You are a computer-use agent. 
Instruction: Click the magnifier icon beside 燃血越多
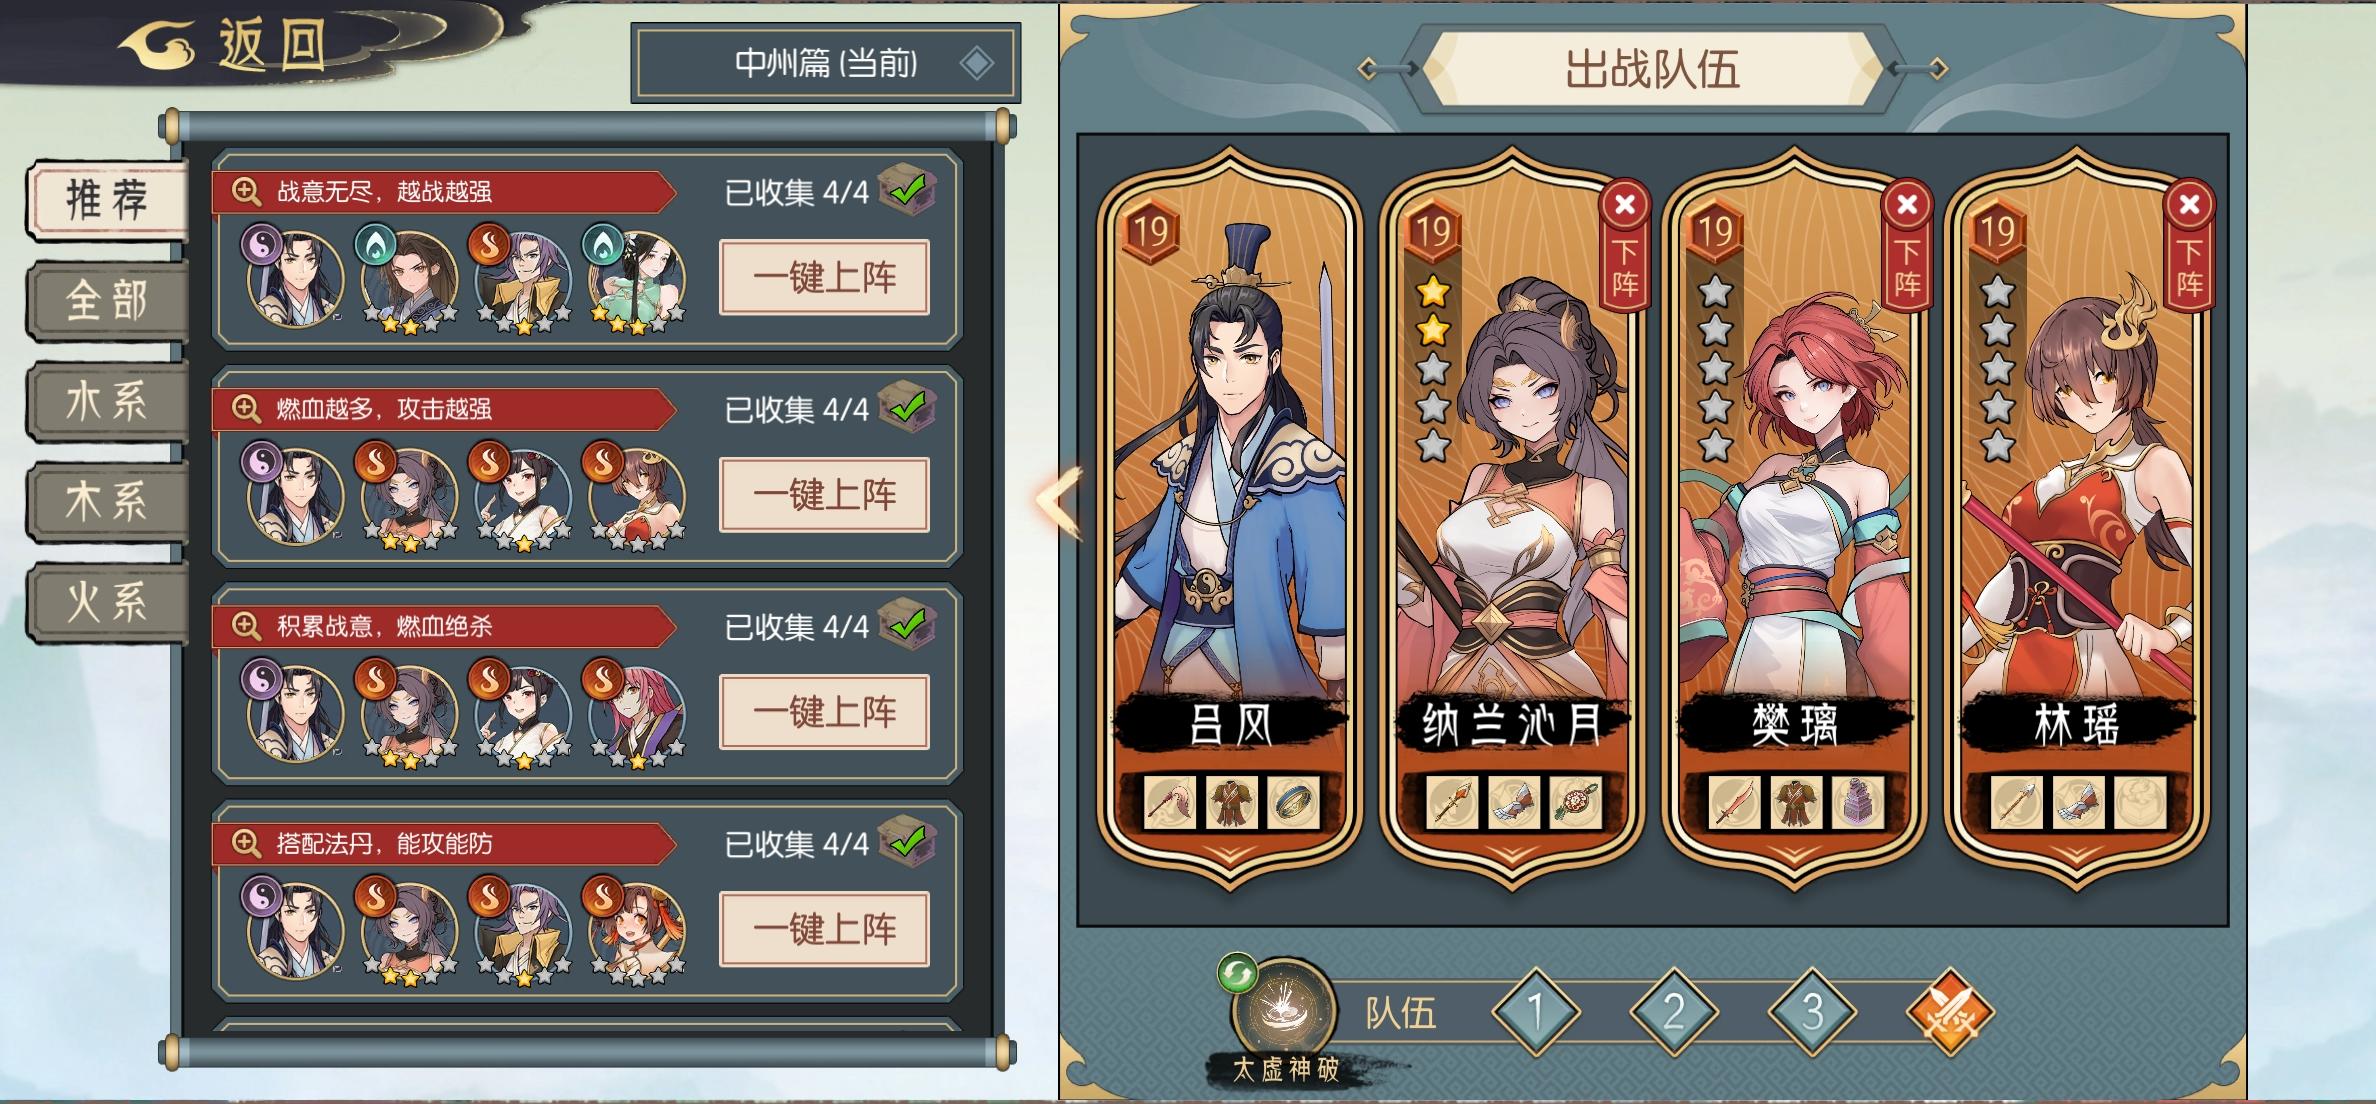tap(246, 408)
